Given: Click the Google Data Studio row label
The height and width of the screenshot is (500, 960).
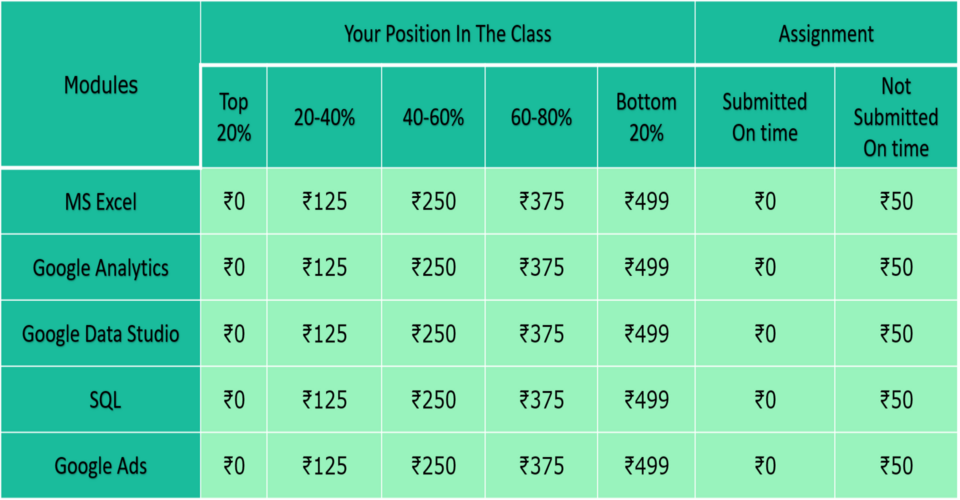Looking at the screenshot, I should [100, 334].
